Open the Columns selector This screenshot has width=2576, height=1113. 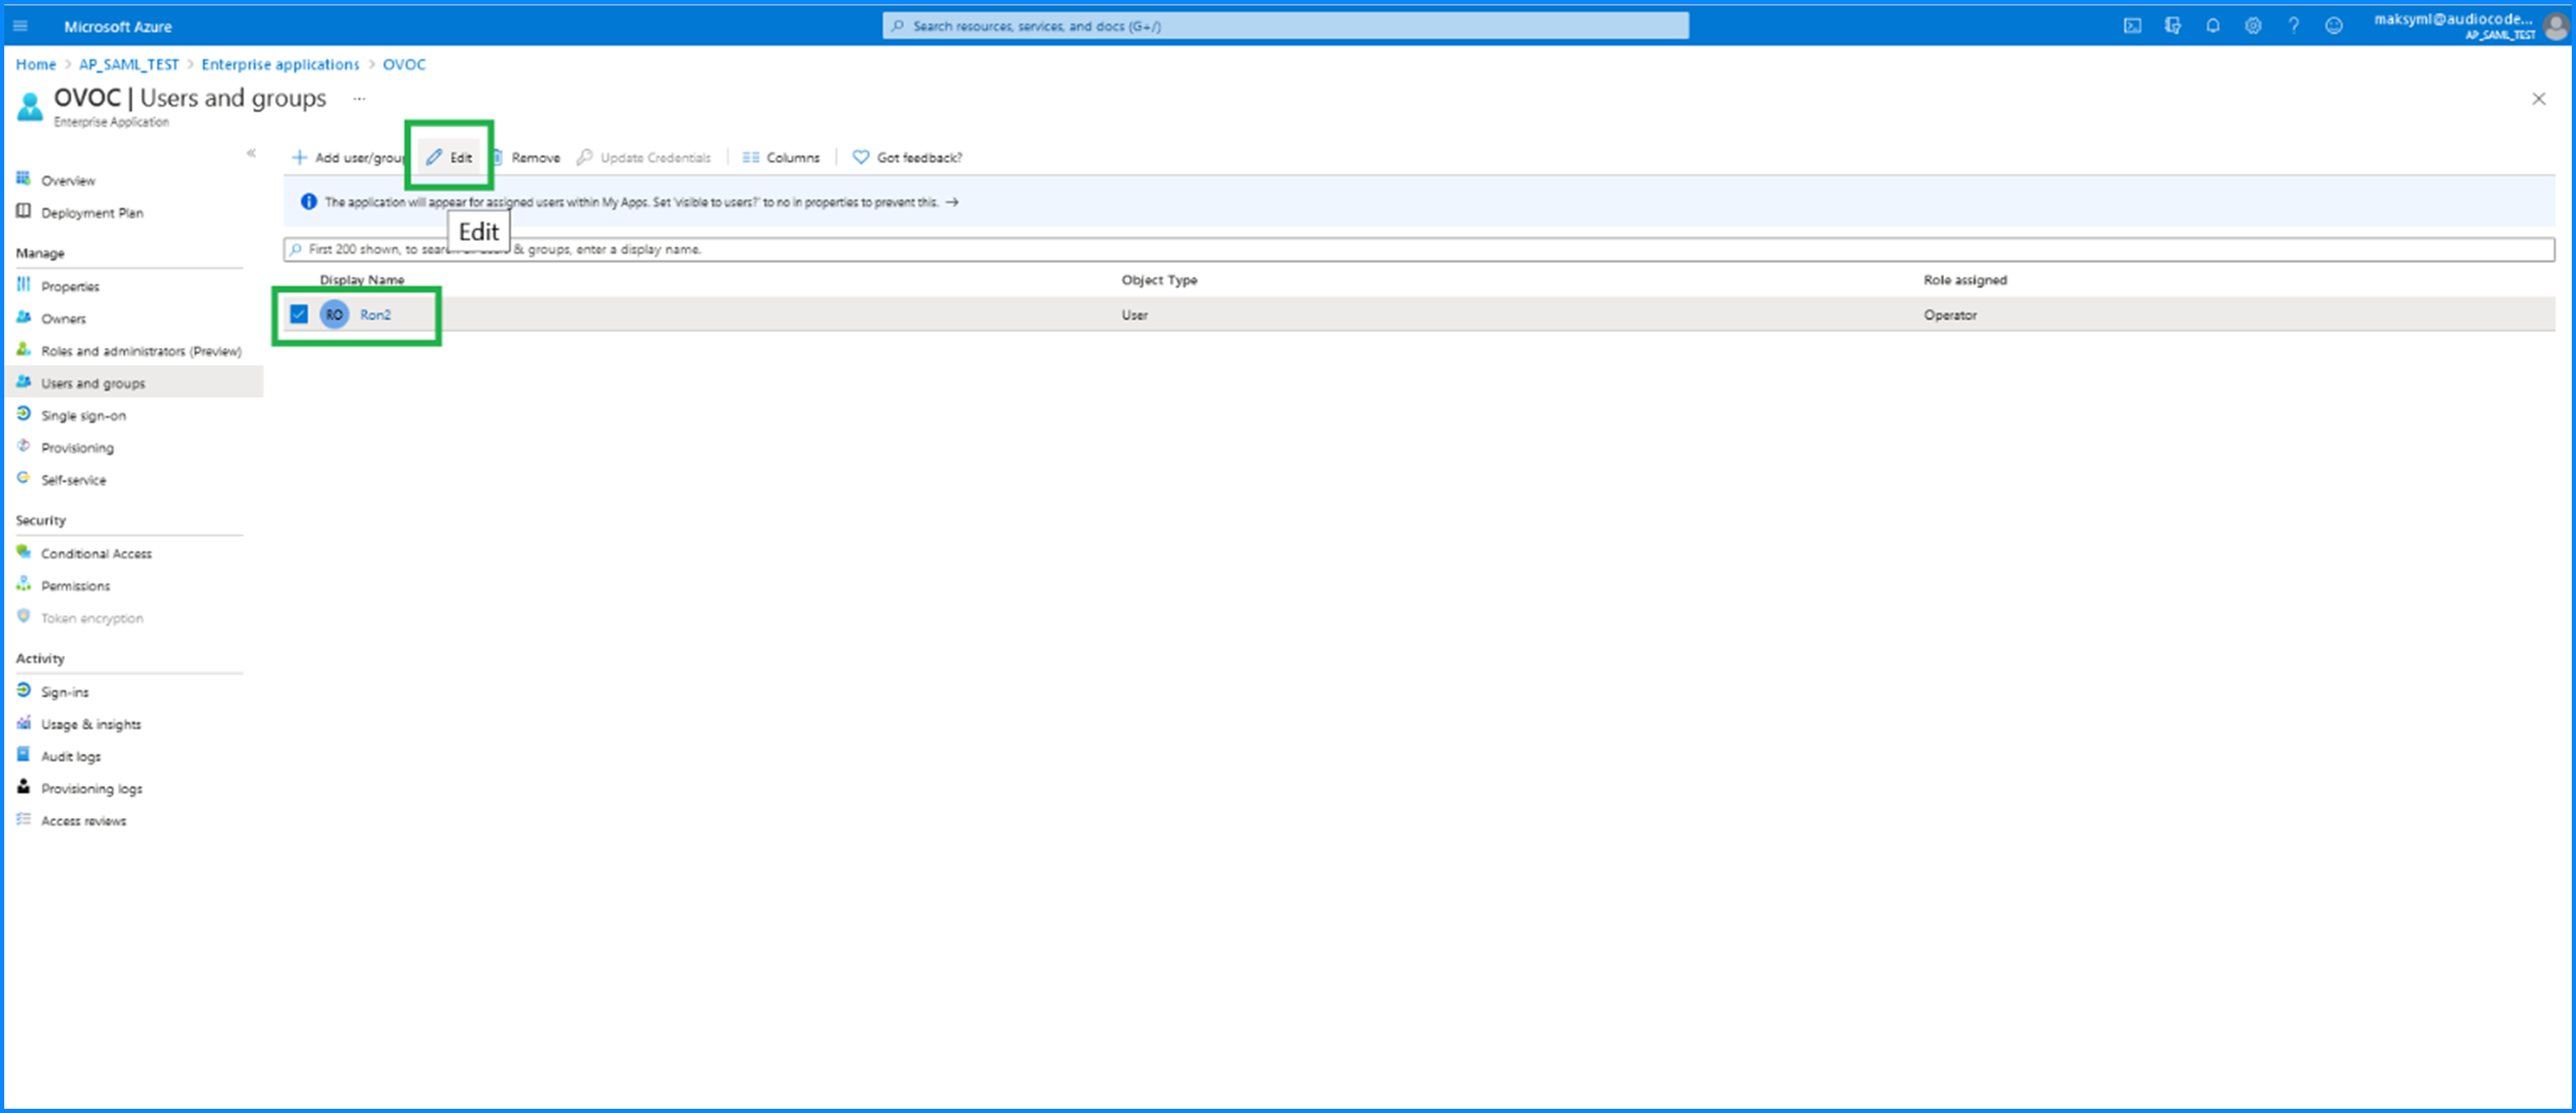[x=781, y=157]
